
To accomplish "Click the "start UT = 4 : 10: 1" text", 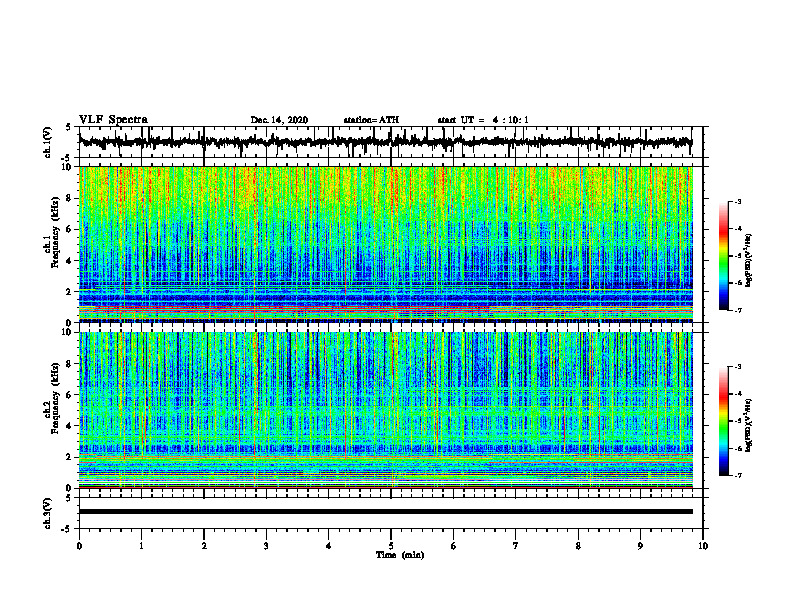I will [483, 120].
